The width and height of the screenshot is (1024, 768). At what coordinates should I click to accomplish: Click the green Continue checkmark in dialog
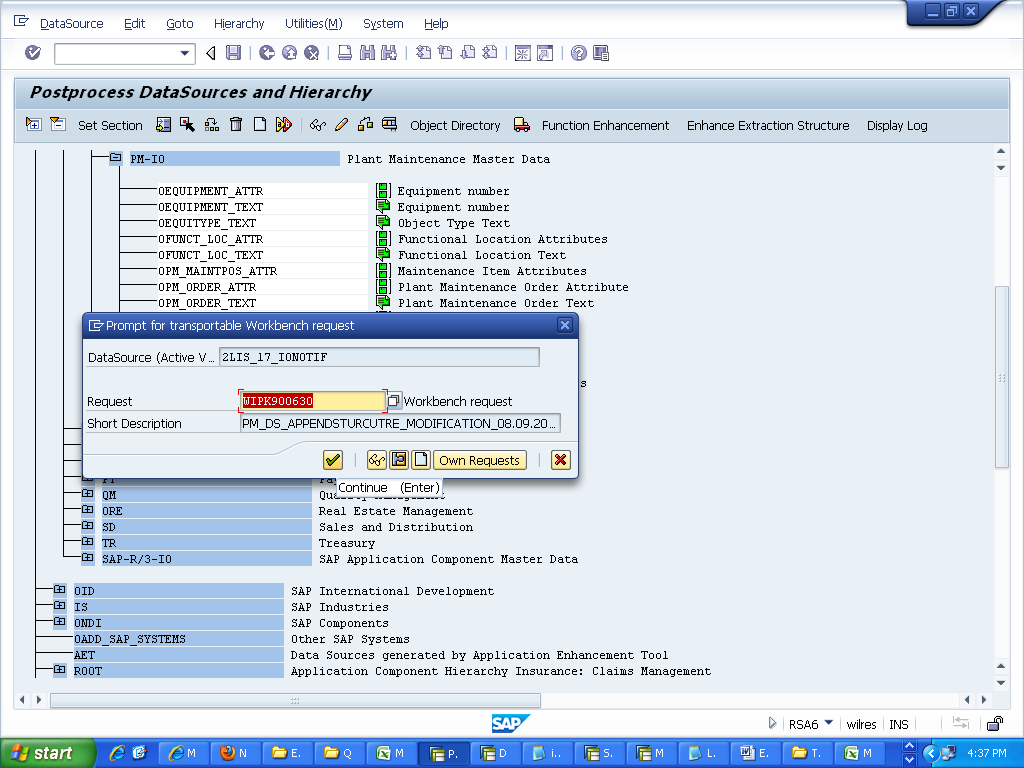pos(333,460)
